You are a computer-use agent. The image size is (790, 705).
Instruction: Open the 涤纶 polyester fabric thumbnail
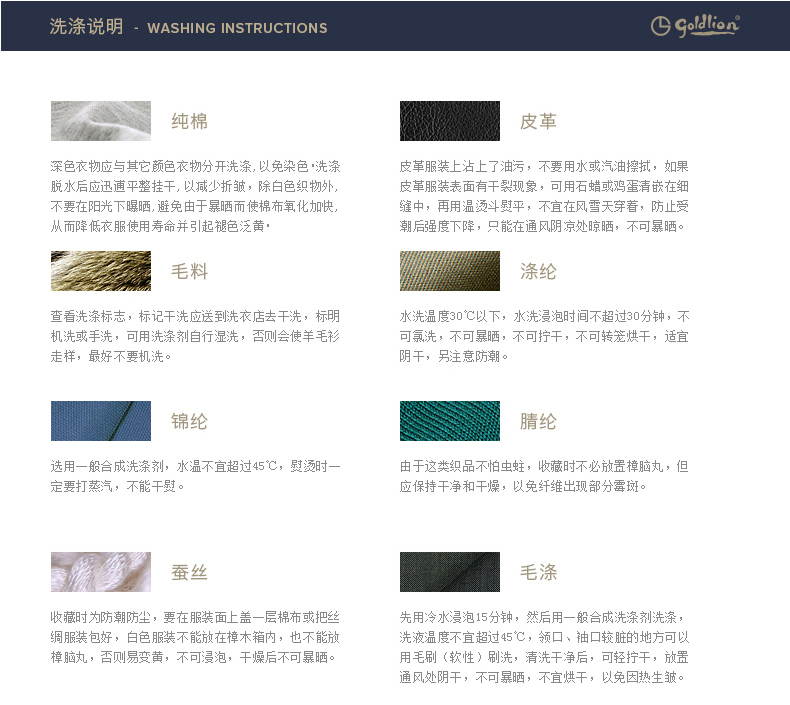tap(450, 271)
